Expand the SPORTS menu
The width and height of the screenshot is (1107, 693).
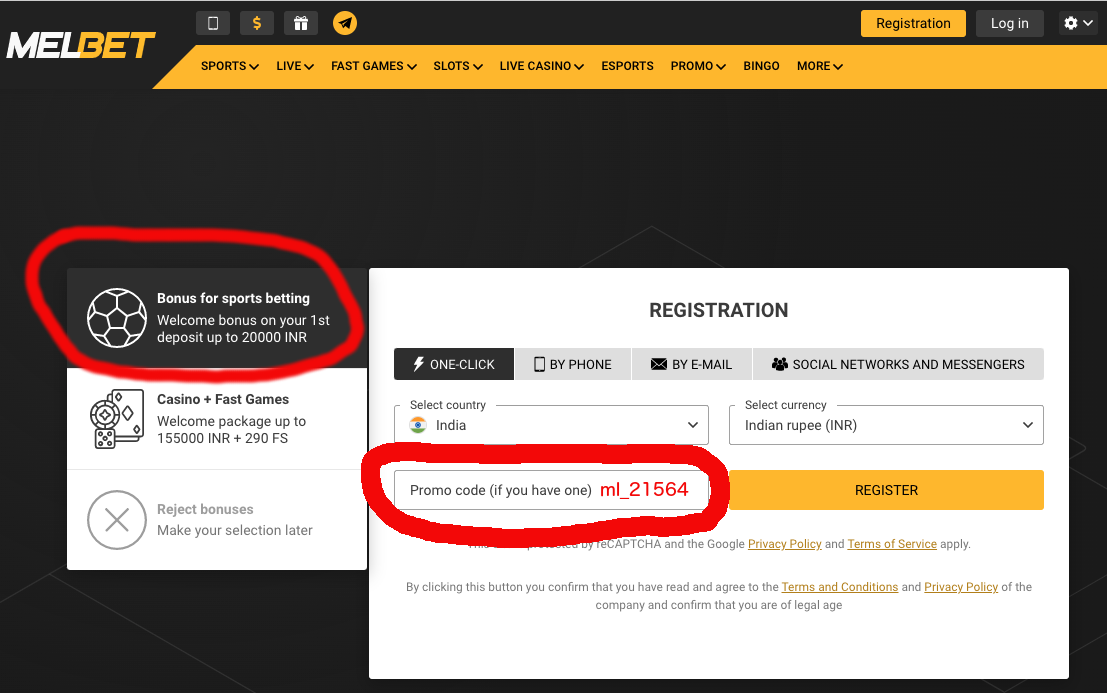229,66
